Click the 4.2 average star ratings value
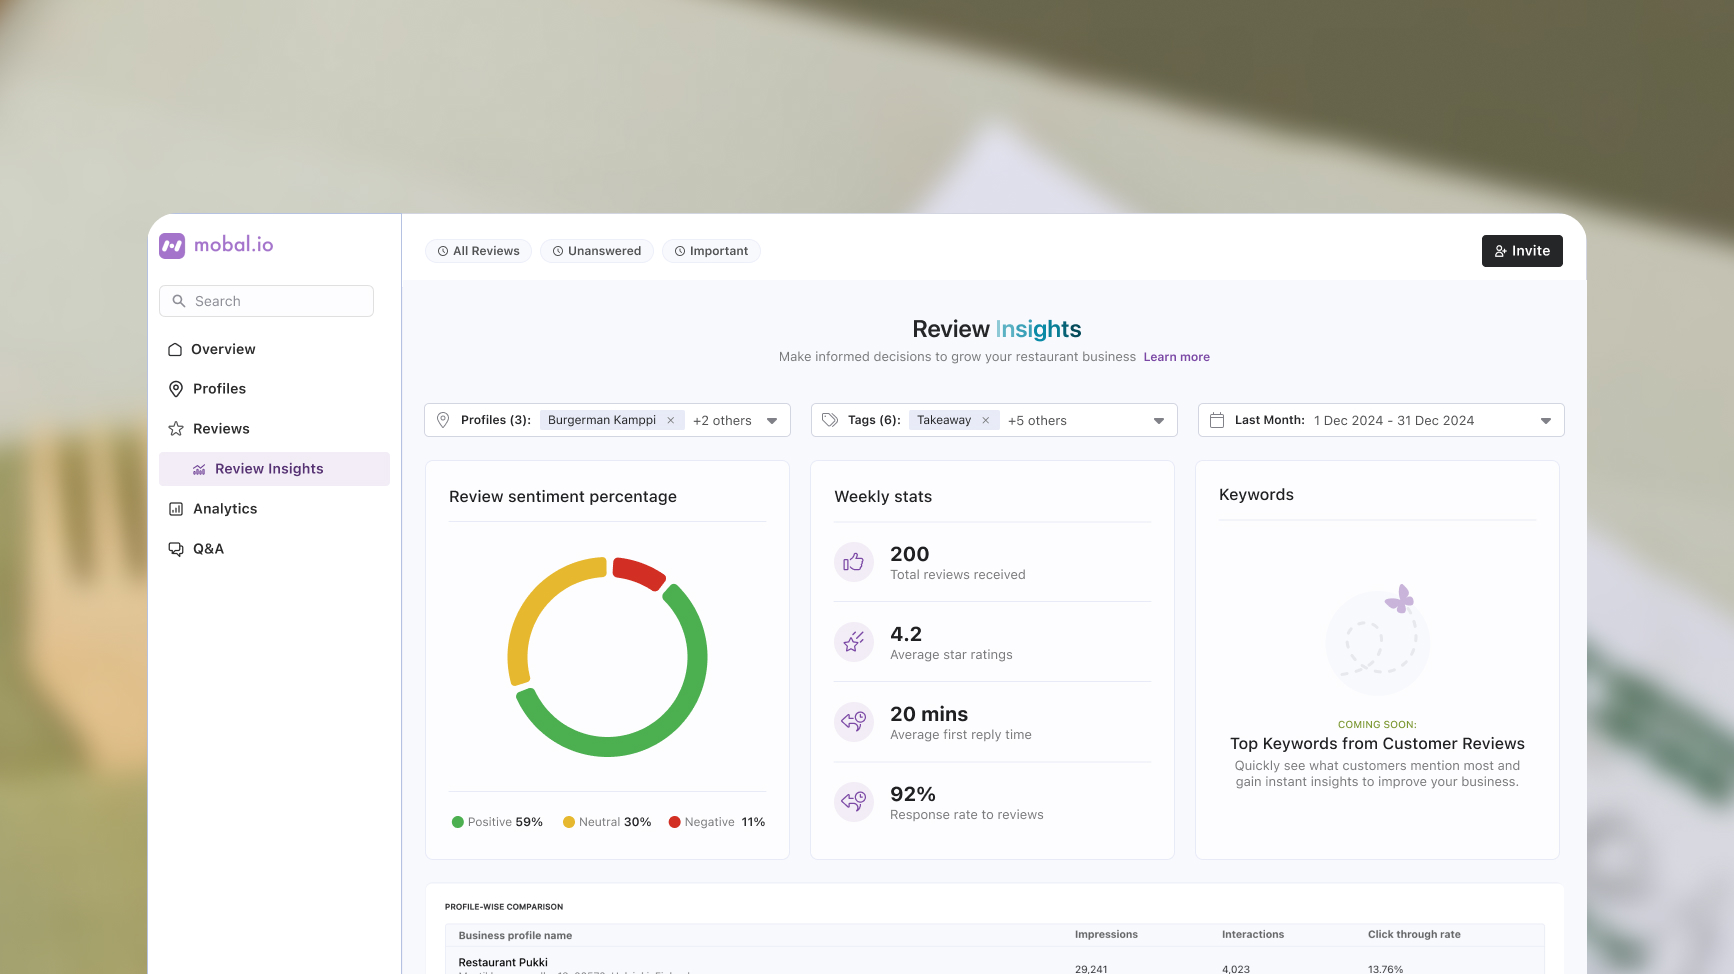Viewport: 1734px width, 974px height. [906, 634]
